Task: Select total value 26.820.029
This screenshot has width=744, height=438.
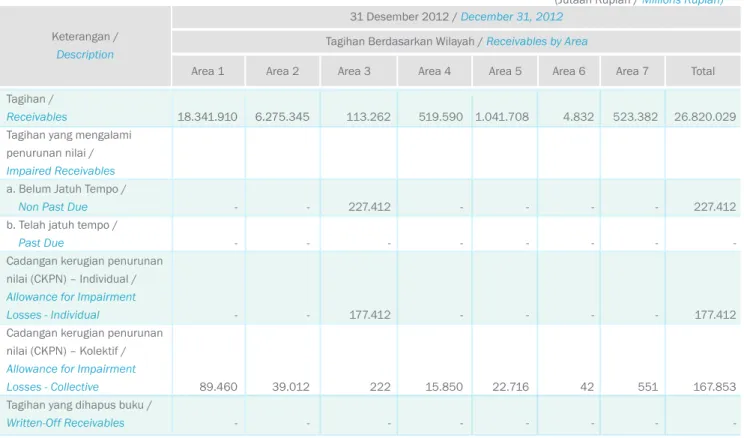Action: (705, 117)
